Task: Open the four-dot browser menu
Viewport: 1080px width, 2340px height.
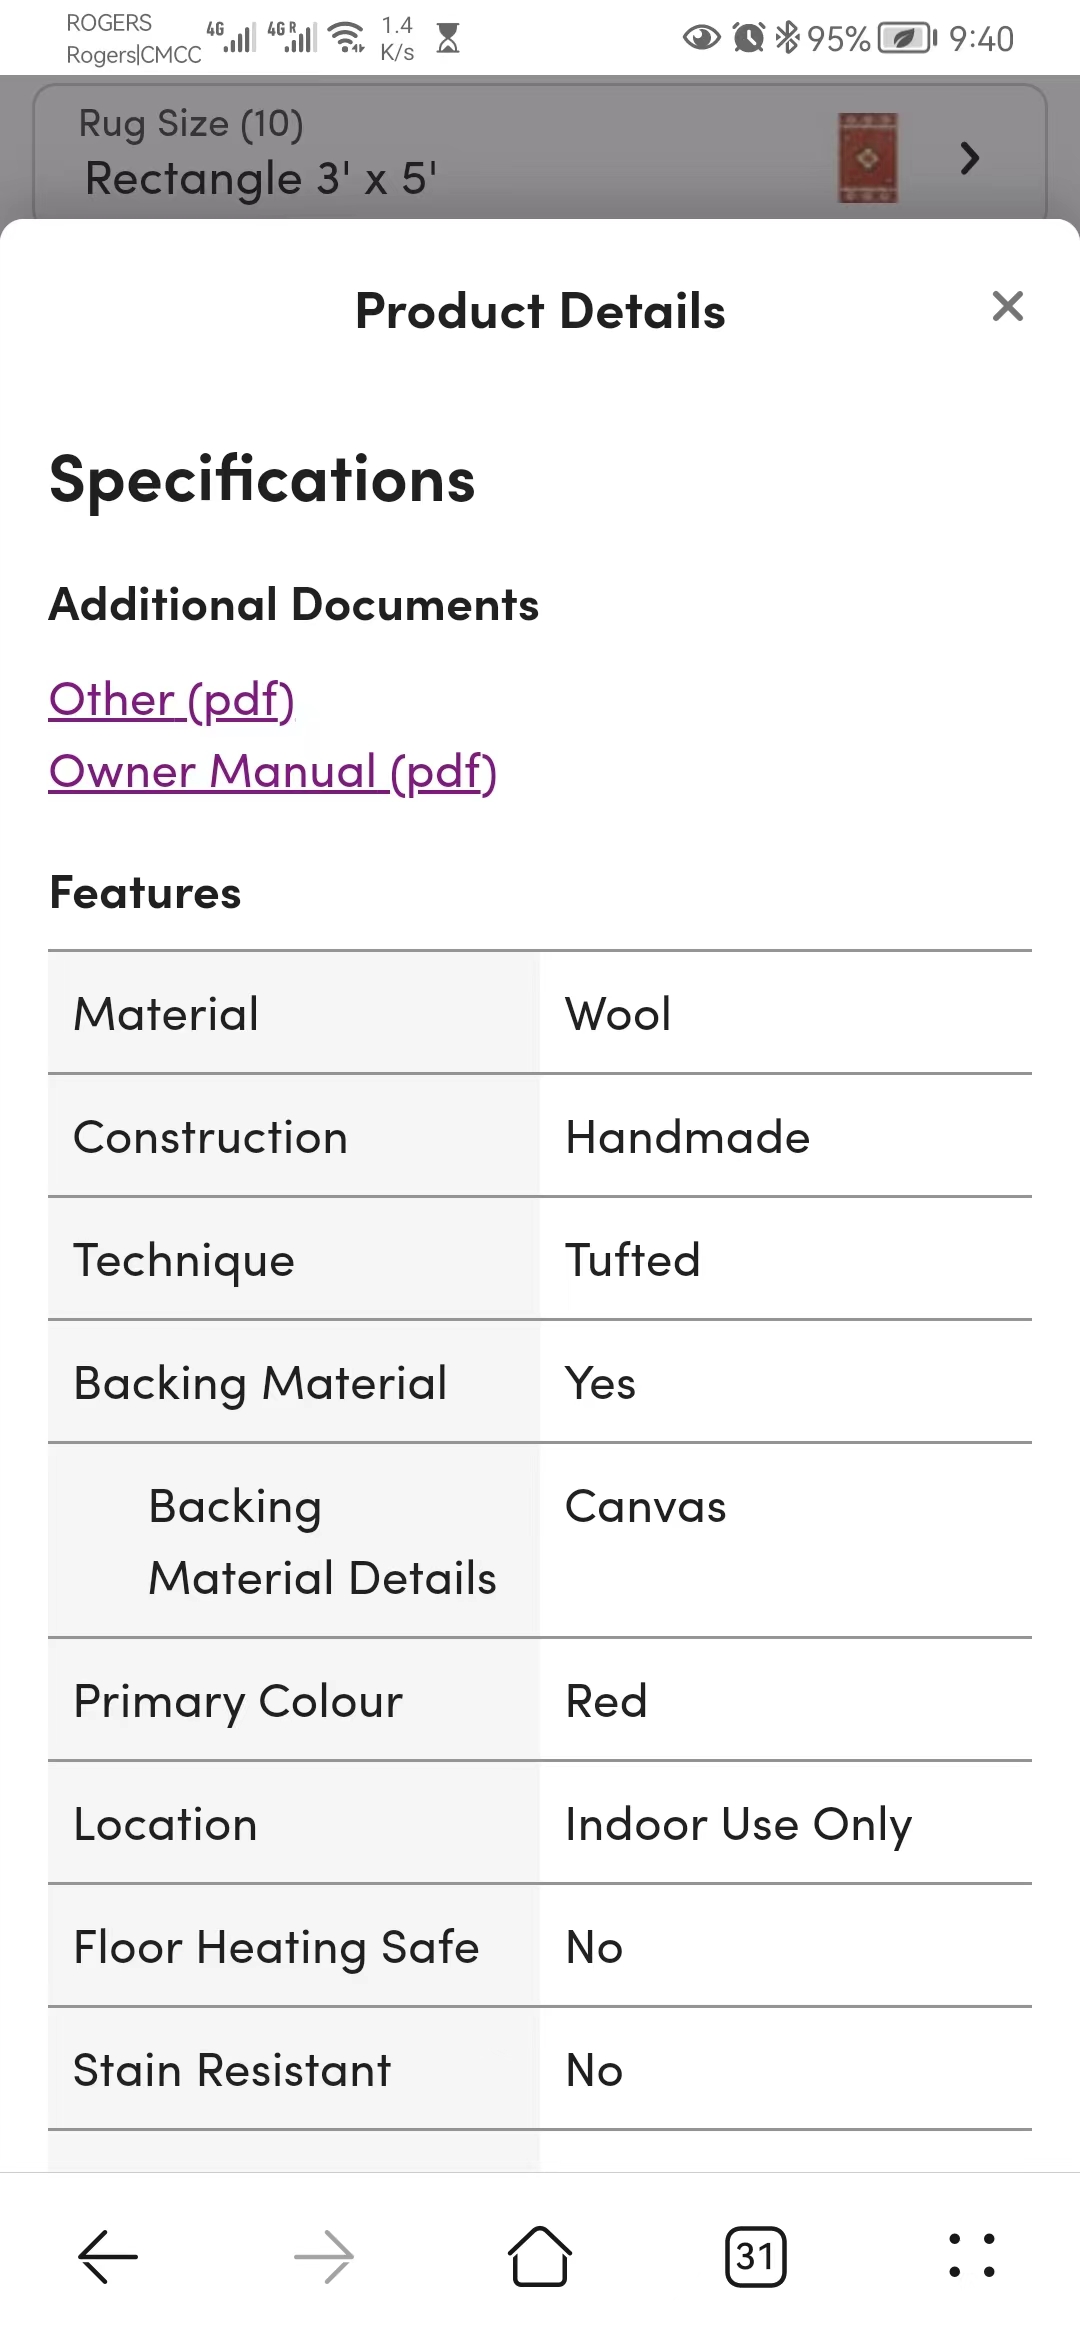Action: 972,2256
